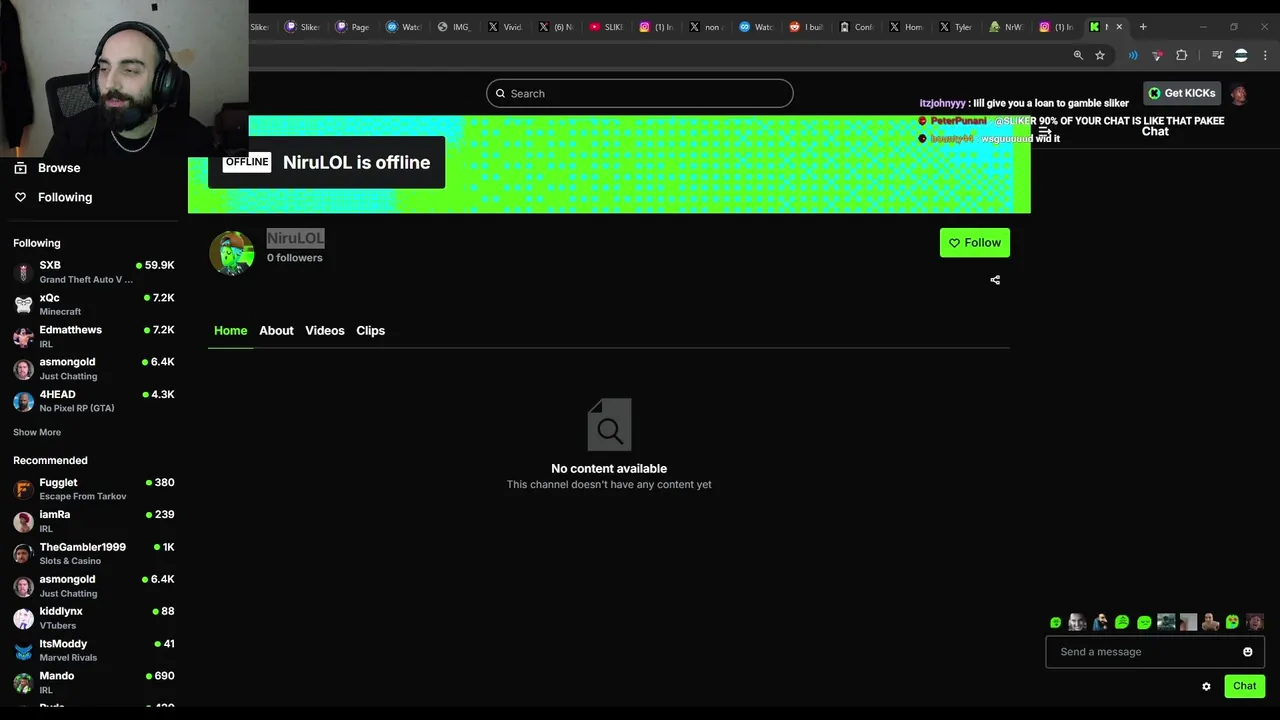Open chat settings gear icon
Screen dimensions: 1280x720
(x=1206, y=686)
